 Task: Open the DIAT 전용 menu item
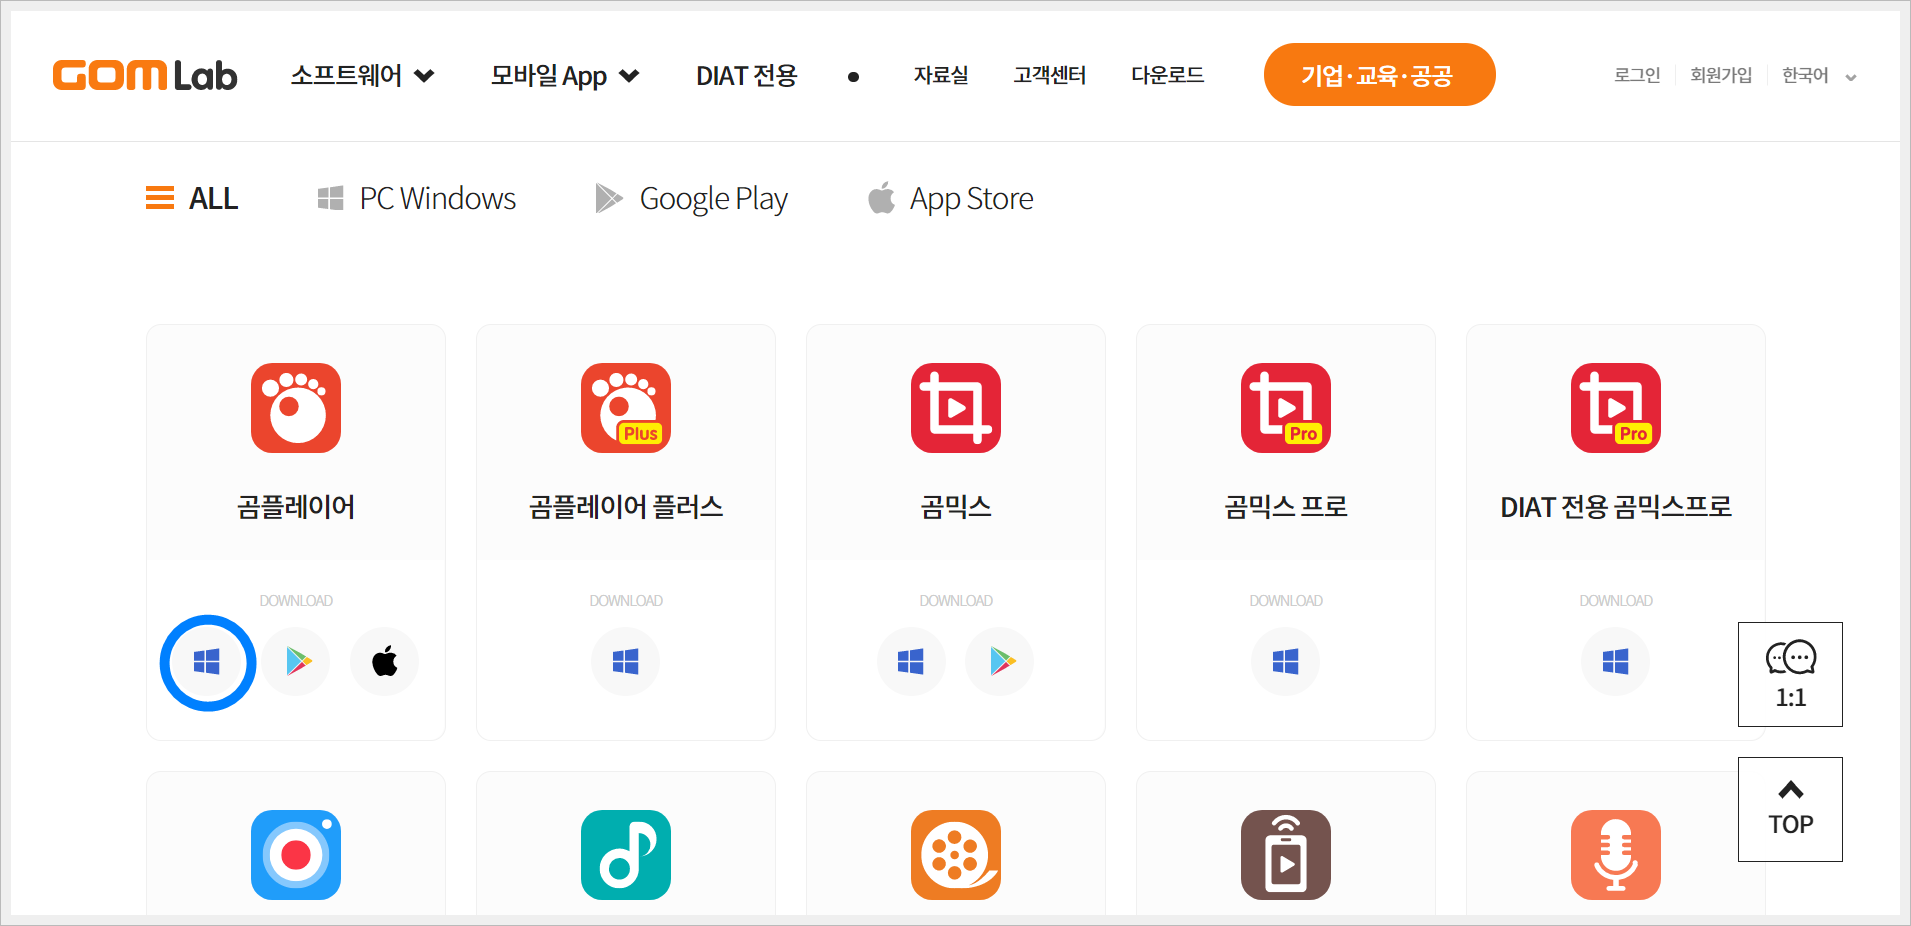point(746,75)
